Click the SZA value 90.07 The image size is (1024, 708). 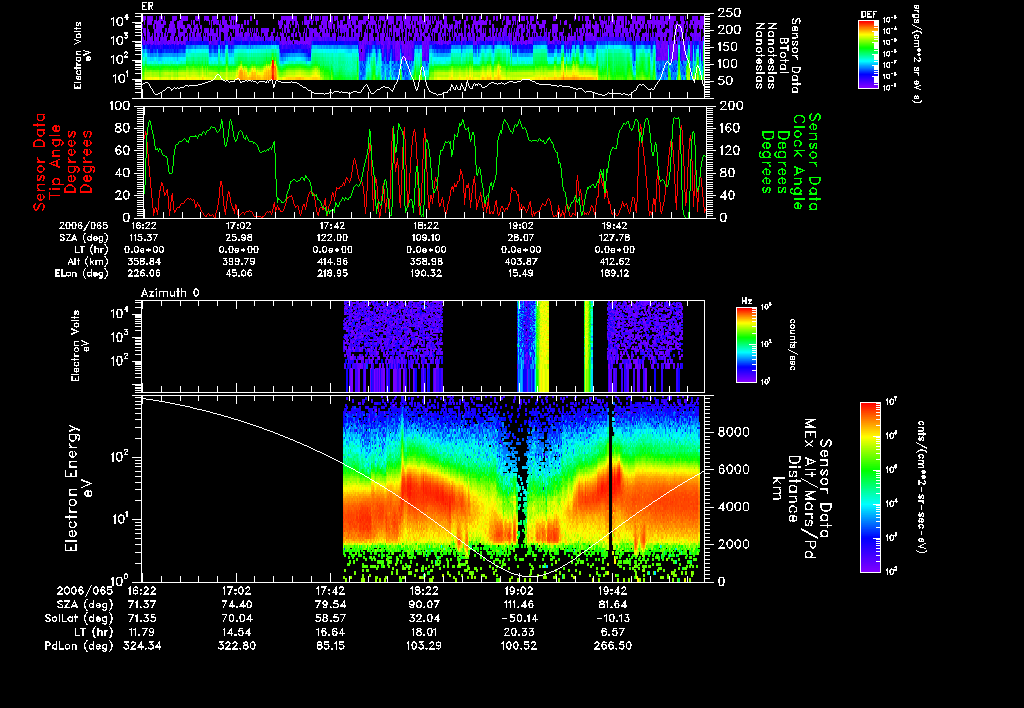click(423, 605)
